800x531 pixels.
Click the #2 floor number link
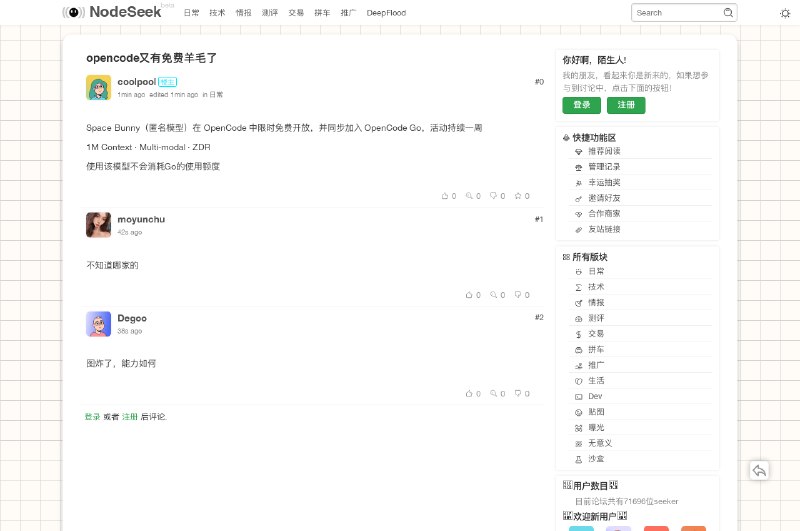(539, 317)
